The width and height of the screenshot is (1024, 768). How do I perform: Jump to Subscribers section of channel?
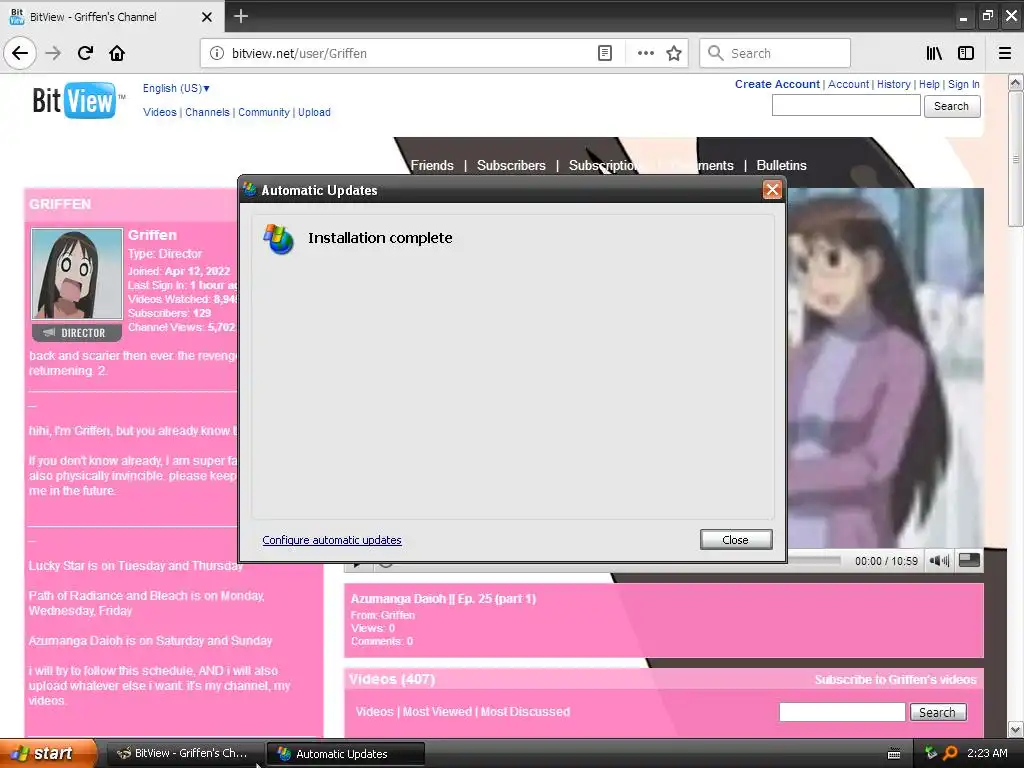(x=511, y=165)
